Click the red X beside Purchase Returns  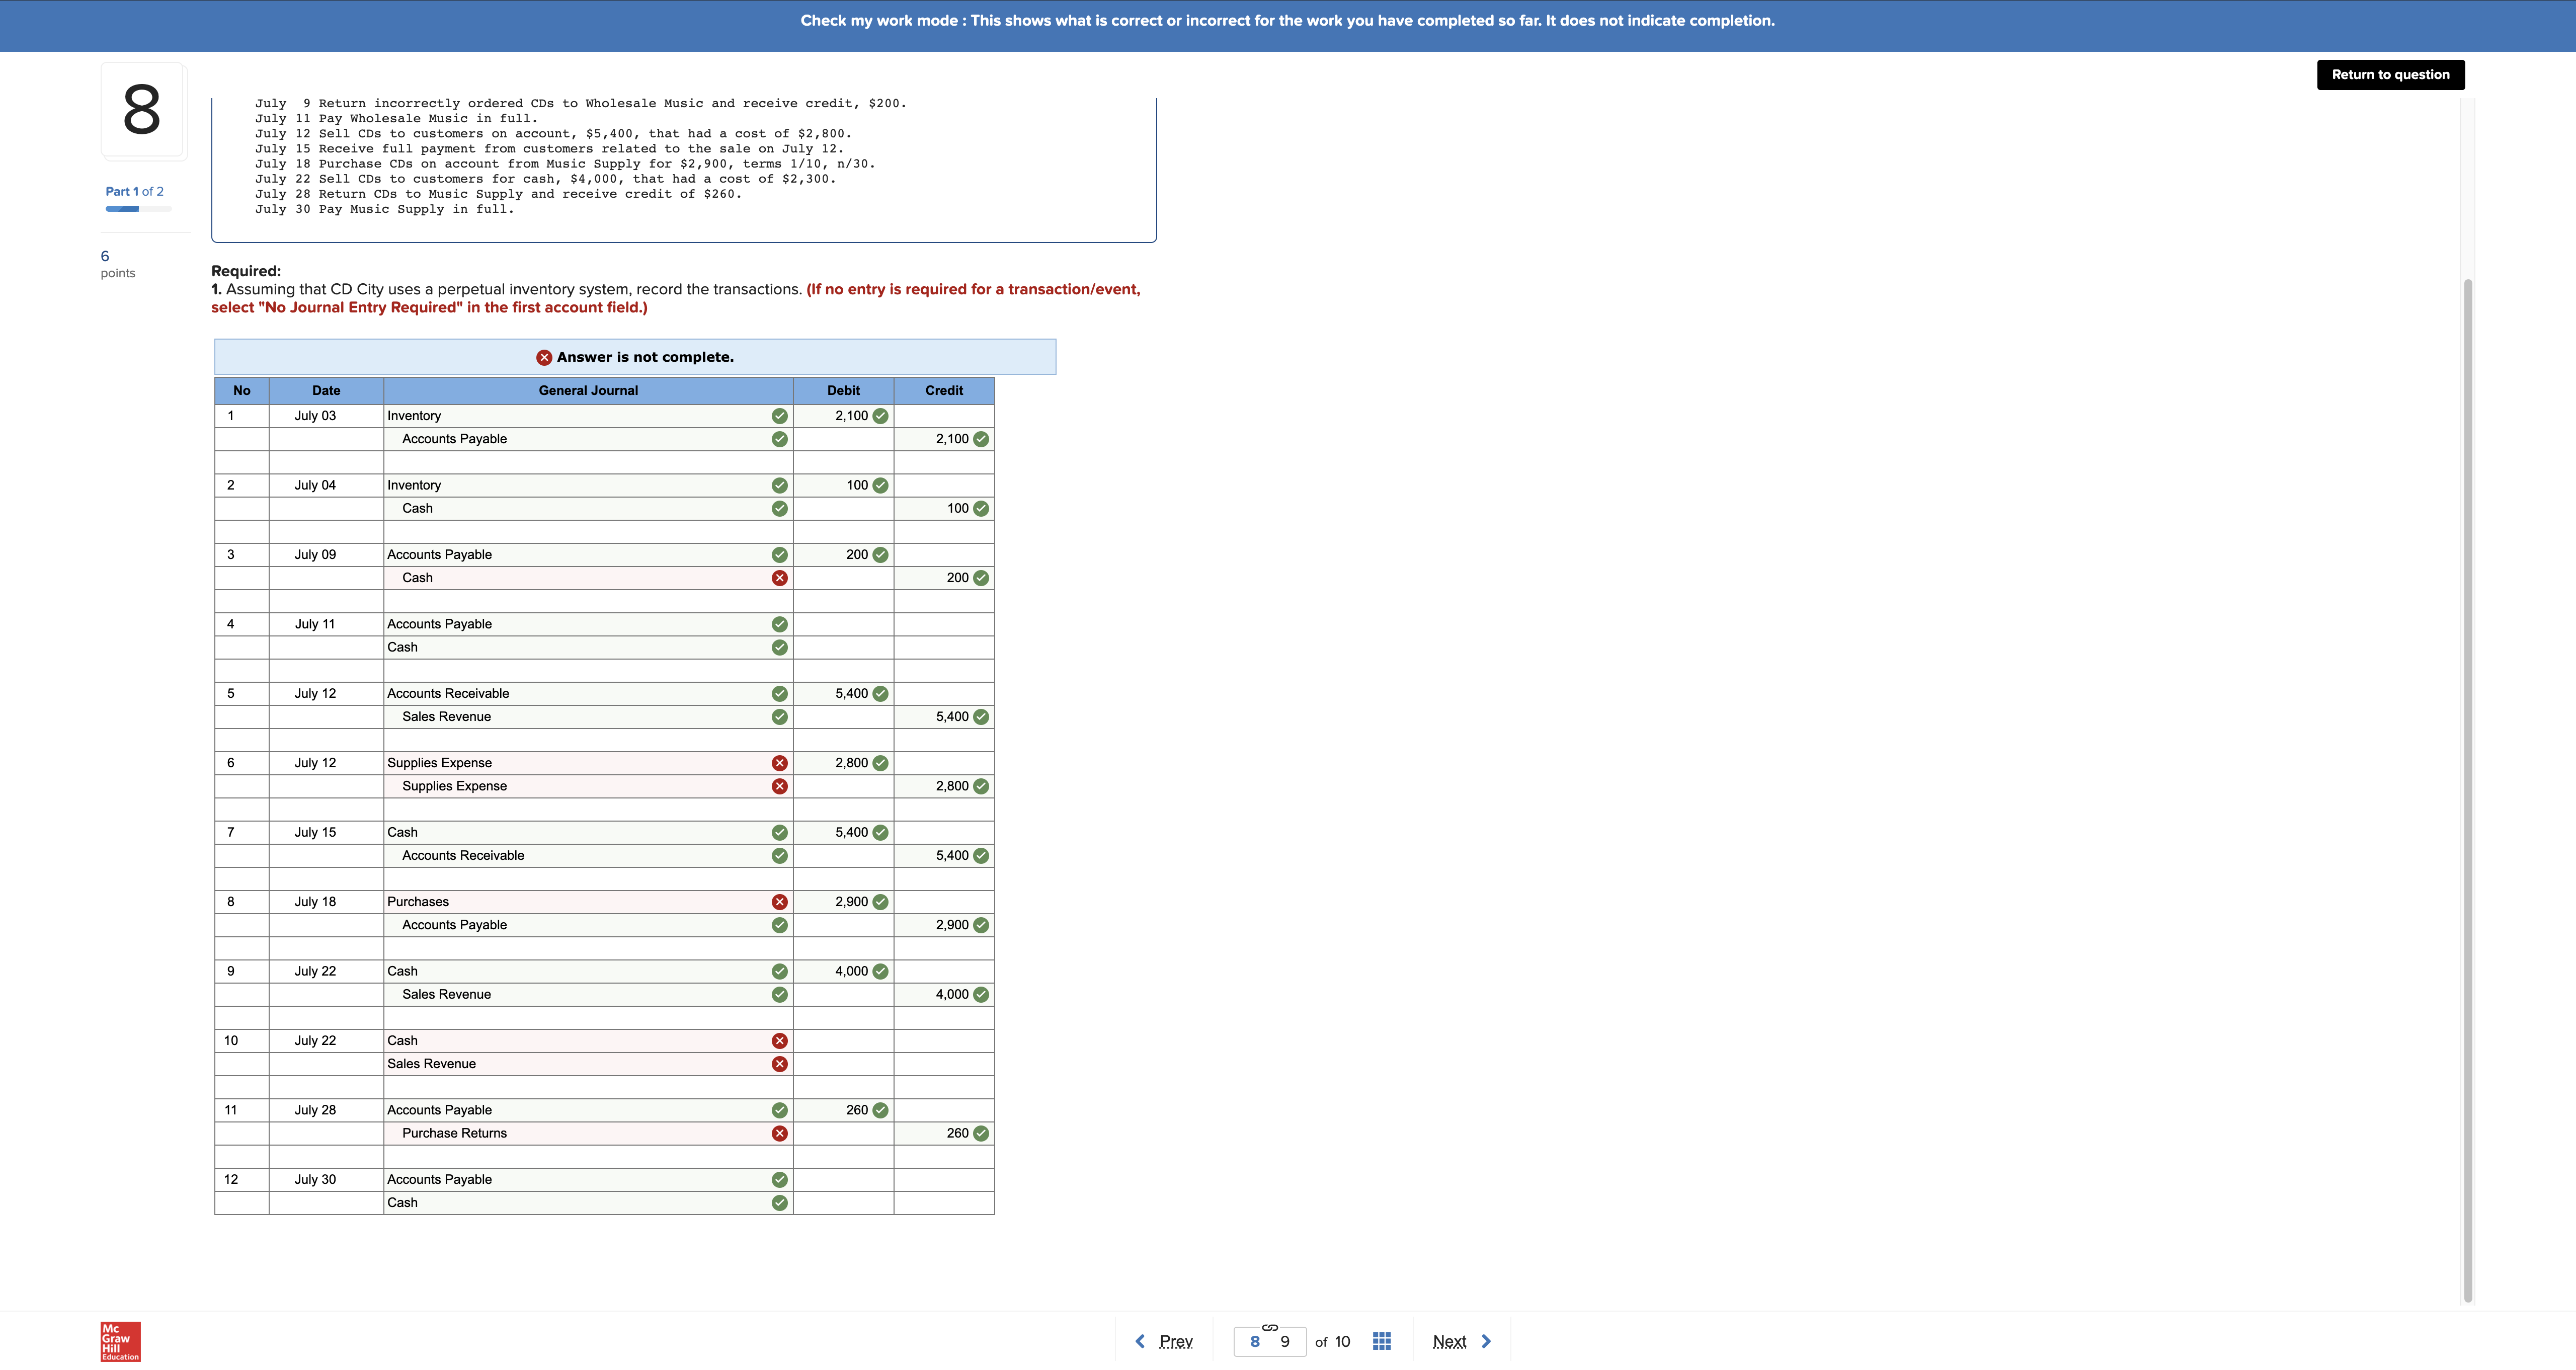coord(779,1133)
